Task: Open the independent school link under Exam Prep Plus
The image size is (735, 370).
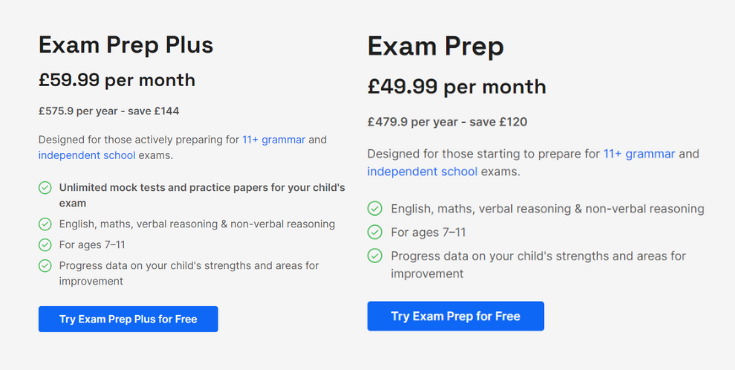Action: coord(87,155)
